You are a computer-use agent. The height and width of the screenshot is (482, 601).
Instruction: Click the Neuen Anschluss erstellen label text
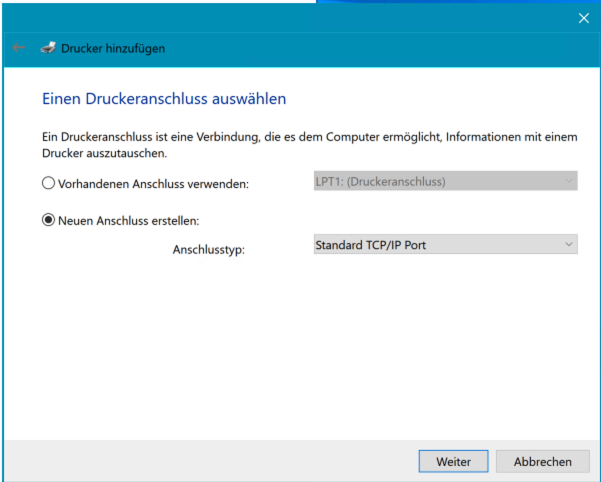[x=130, y=221]
